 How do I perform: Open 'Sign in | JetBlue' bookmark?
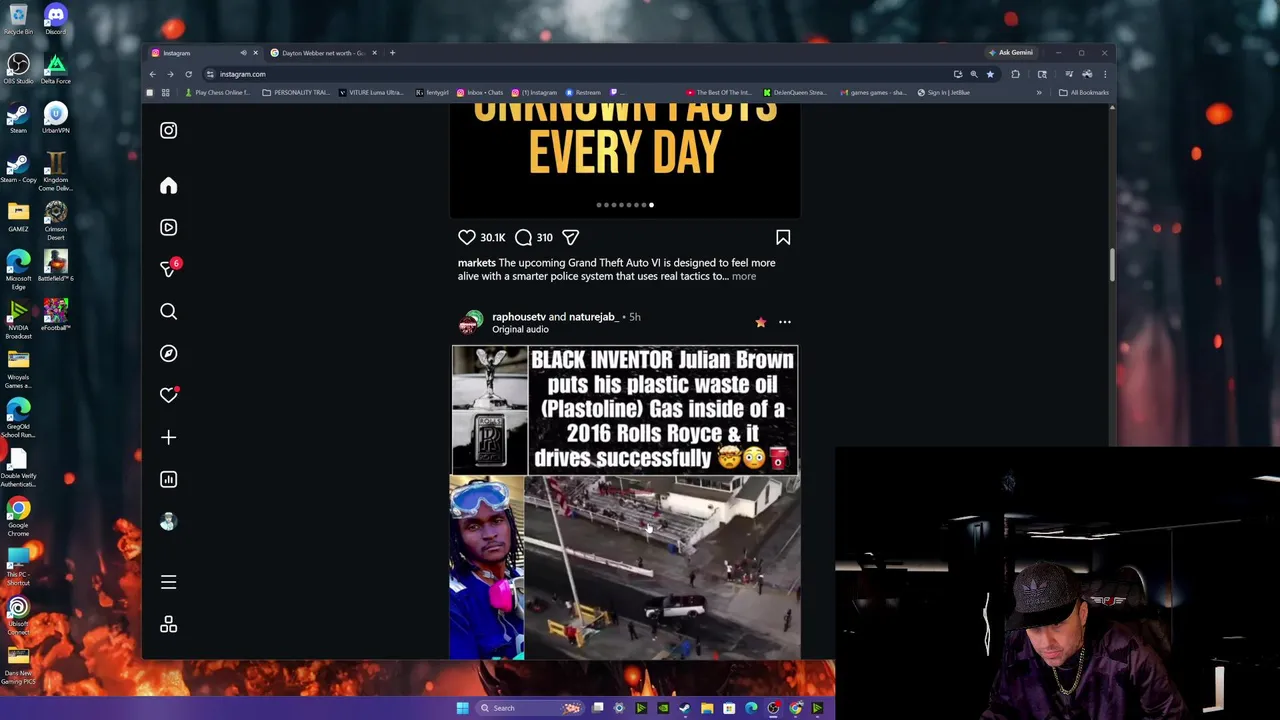coord(943,93)
